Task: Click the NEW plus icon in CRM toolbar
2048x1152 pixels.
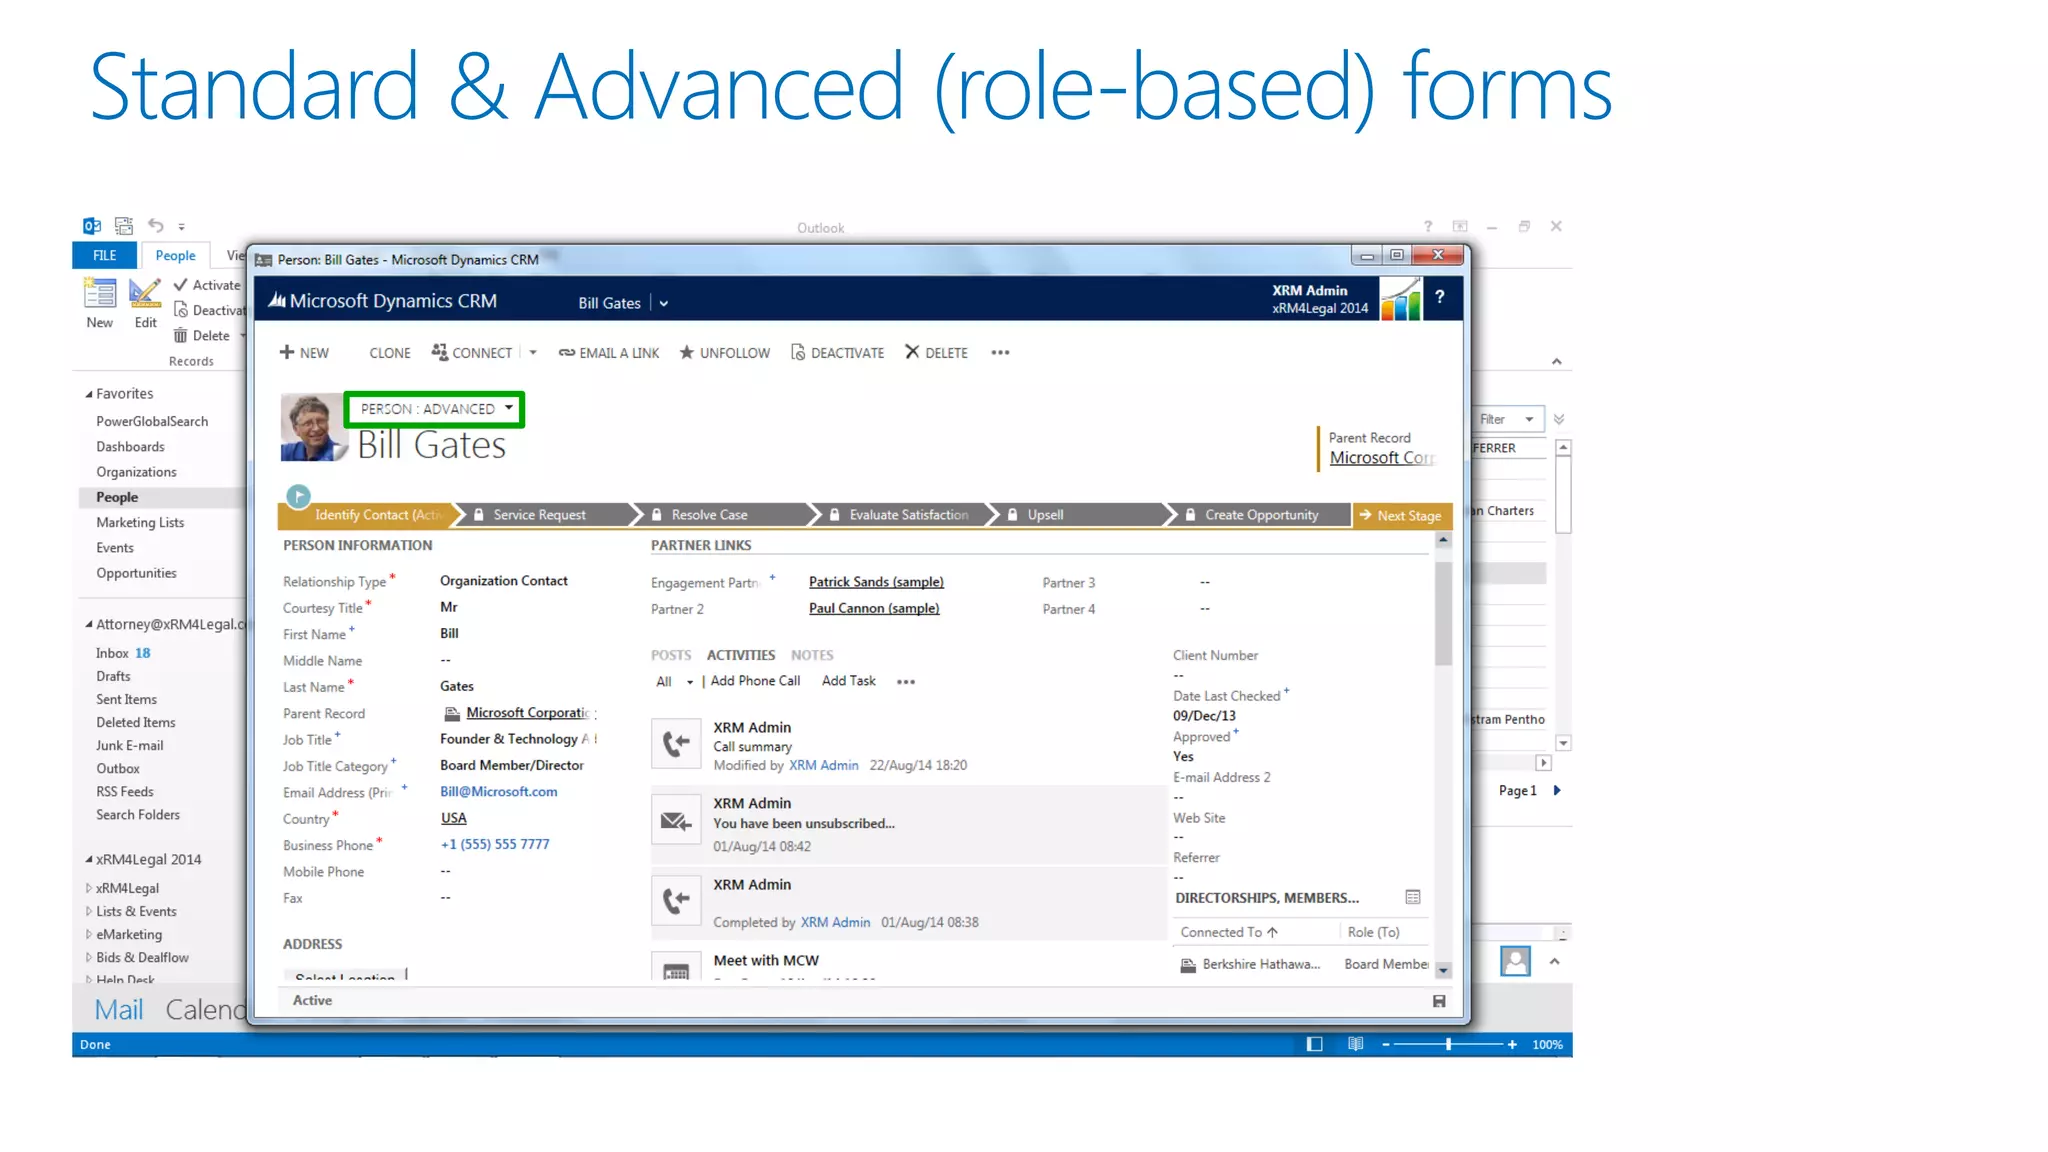Action: click(x=287, y=352)
